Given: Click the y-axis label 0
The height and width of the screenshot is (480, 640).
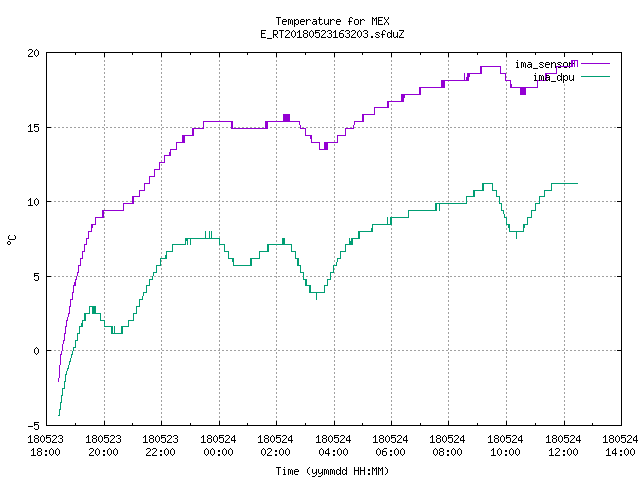Looking at the screenshot, I should click(x=36, y=351).
